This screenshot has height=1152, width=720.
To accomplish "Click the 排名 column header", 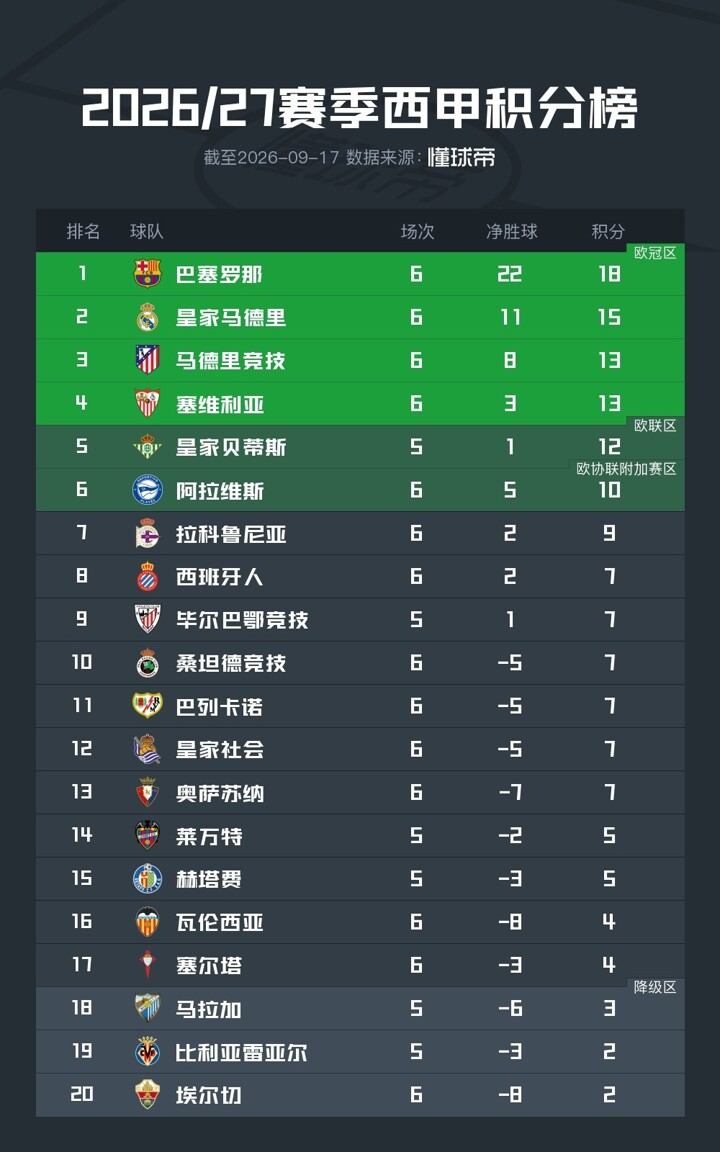I will 83,231.
